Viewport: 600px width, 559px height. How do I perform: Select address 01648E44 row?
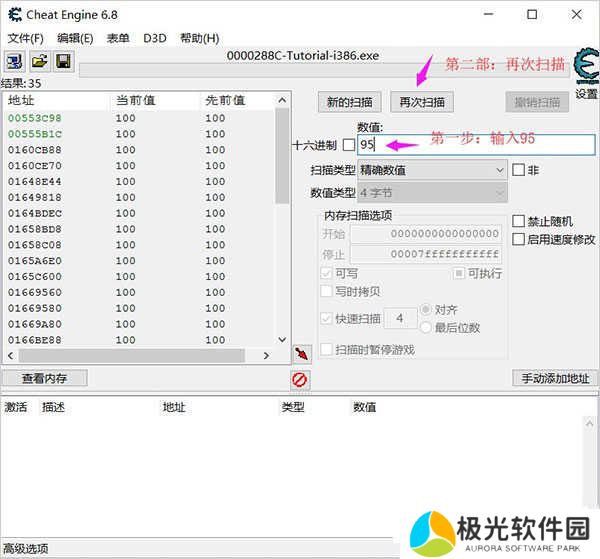pyautogui.click(x=139, y=181)
